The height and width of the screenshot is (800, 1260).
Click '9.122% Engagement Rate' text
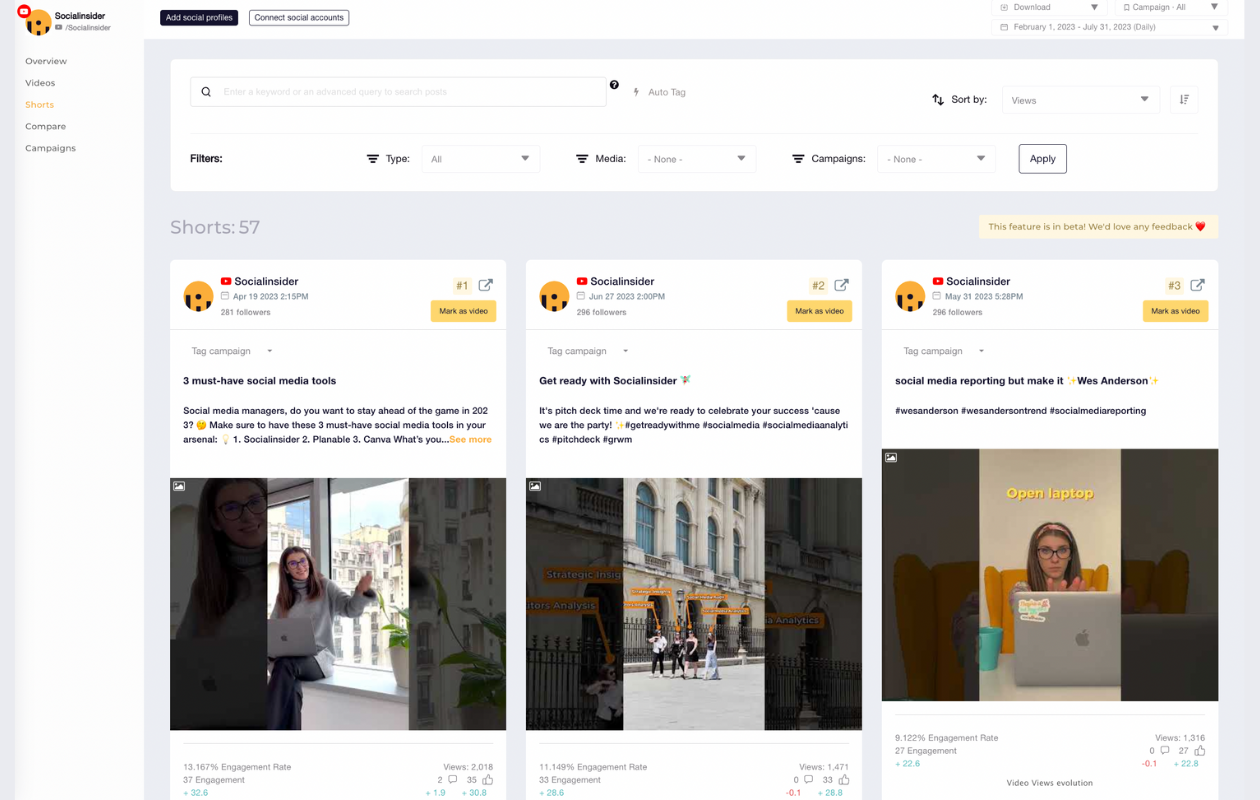point(947,738)
